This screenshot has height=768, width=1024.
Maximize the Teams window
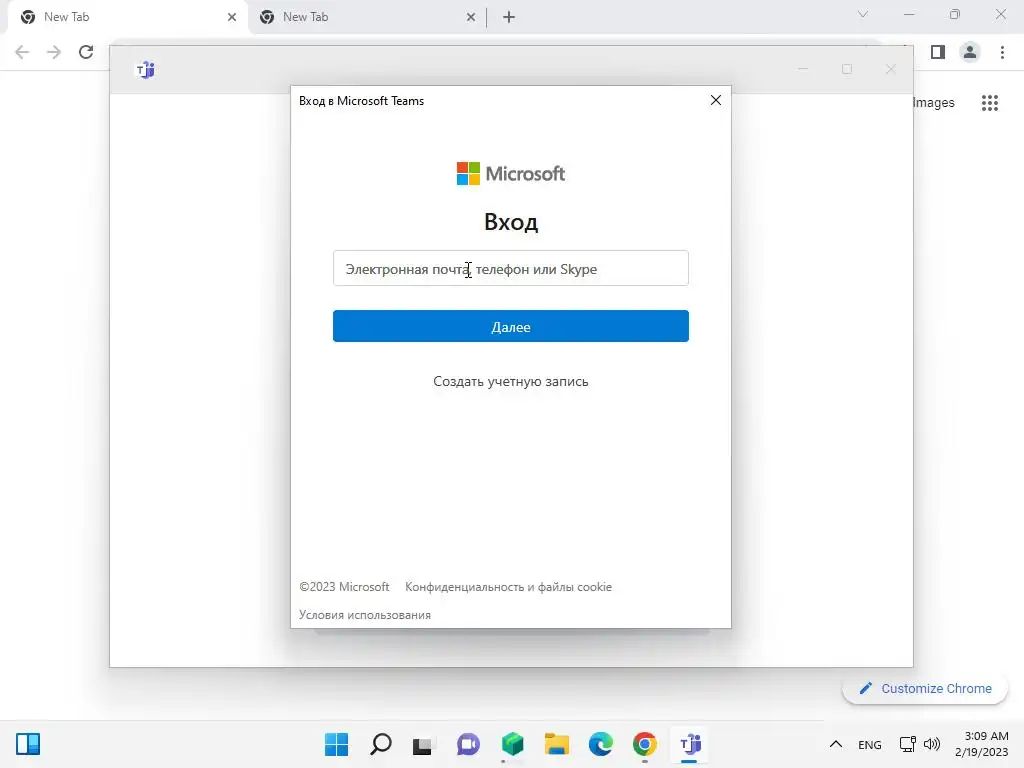click(x=847, y=69)
